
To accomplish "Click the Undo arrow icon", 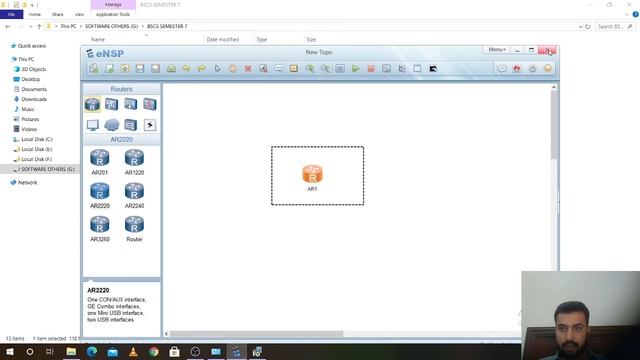I will (x=186, y=69).
